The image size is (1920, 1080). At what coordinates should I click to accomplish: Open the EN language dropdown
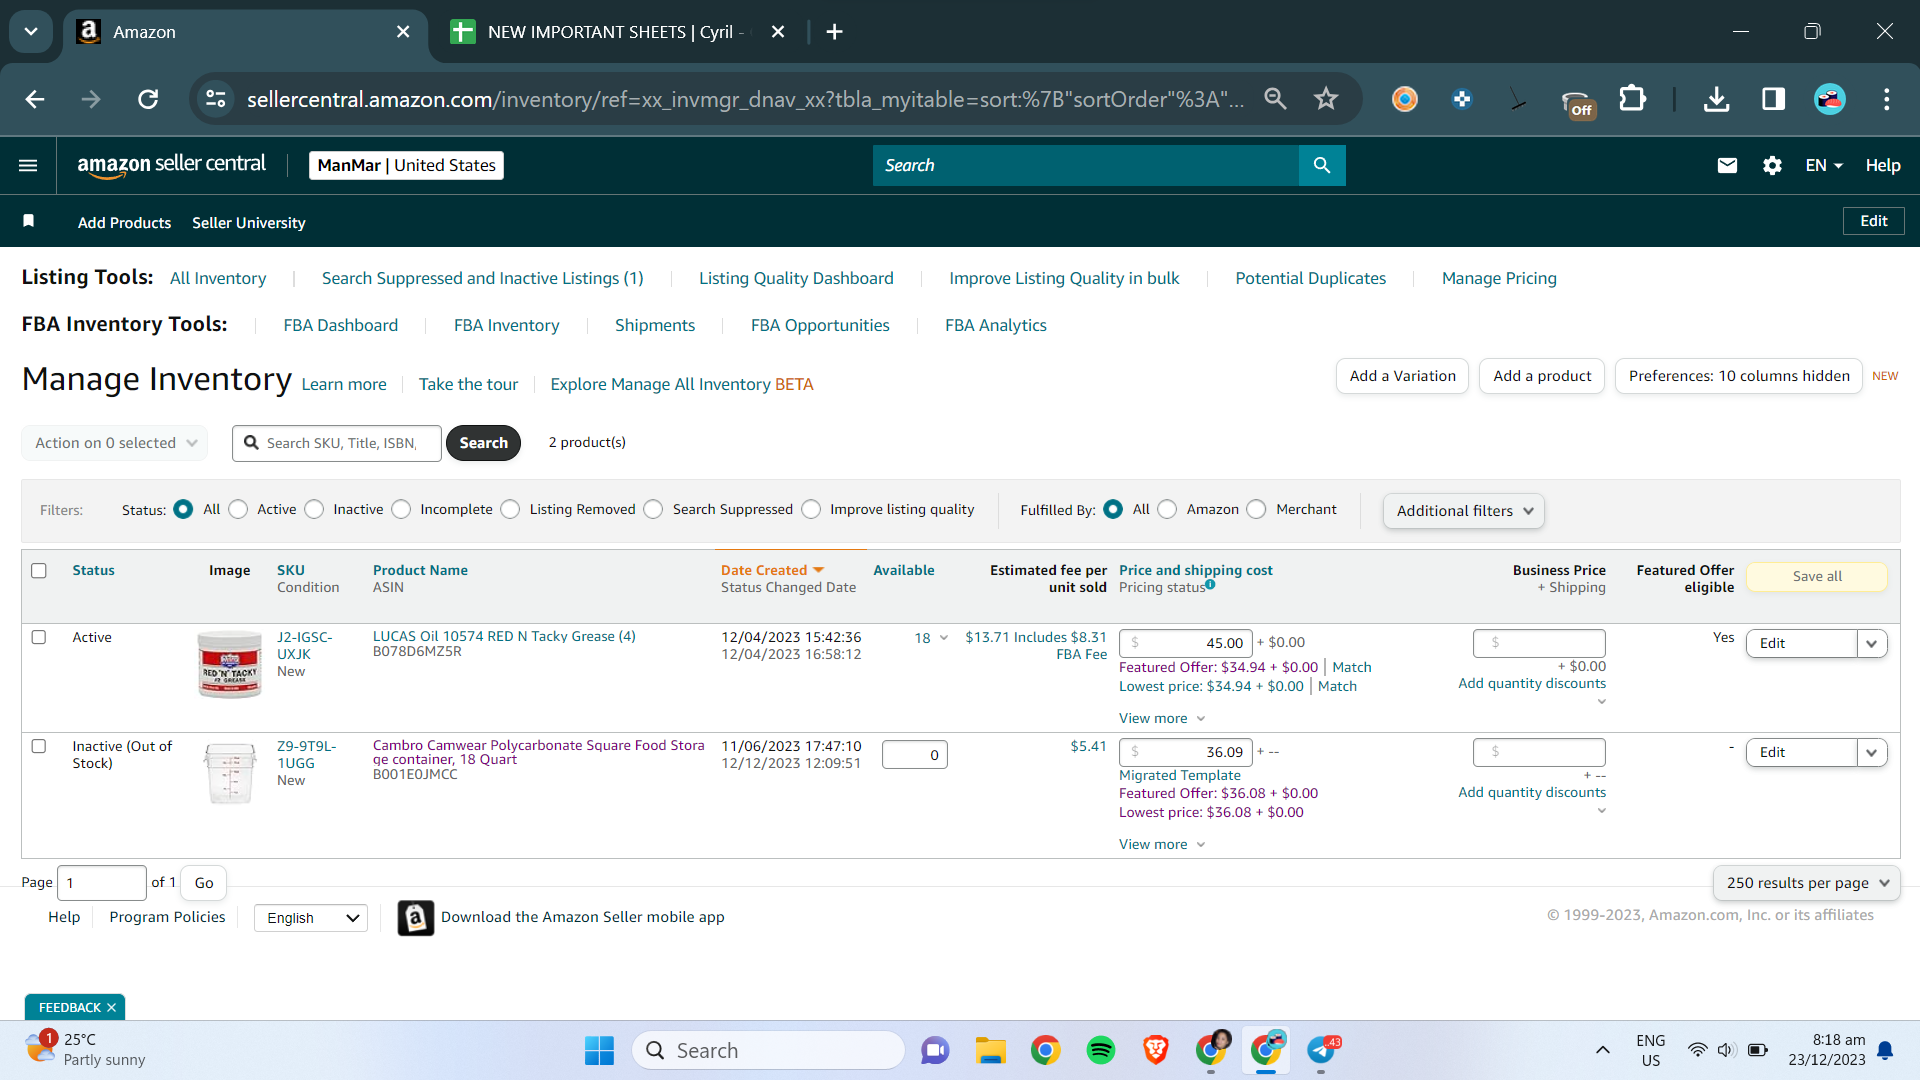pyautogui.click(x=1824, y=165)
